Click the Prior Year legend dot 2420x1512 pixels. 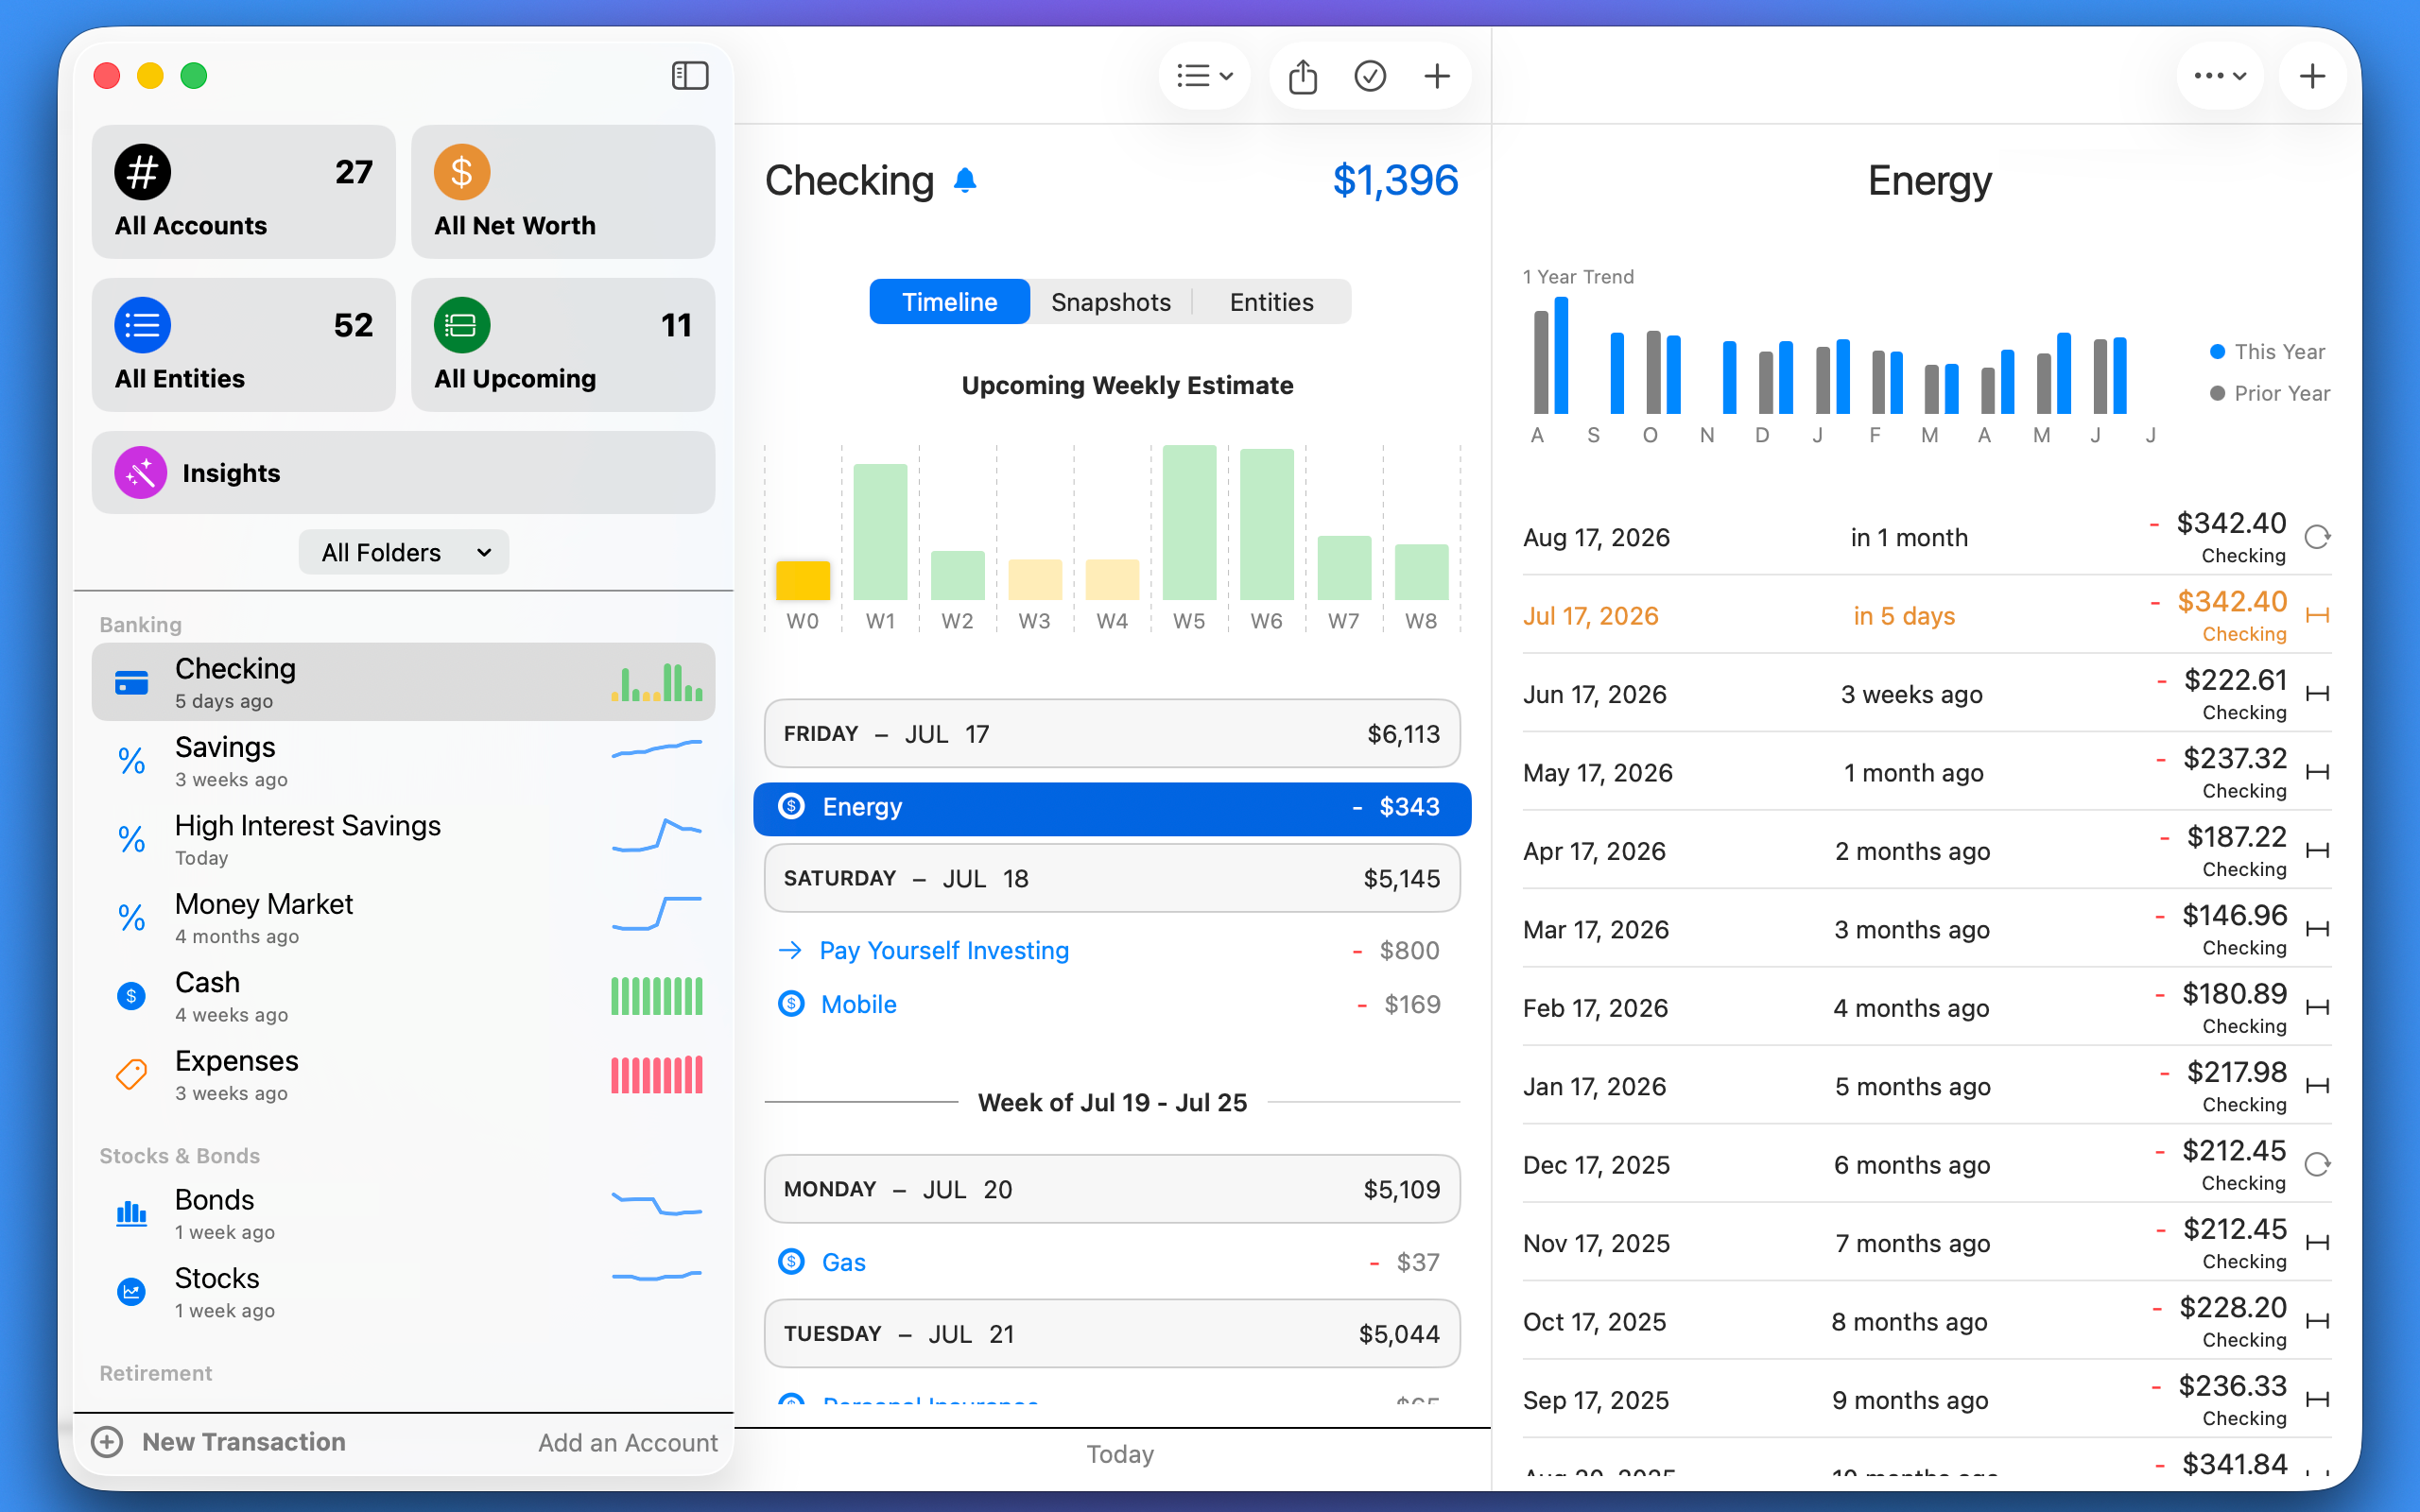[x=2217, y=393]
